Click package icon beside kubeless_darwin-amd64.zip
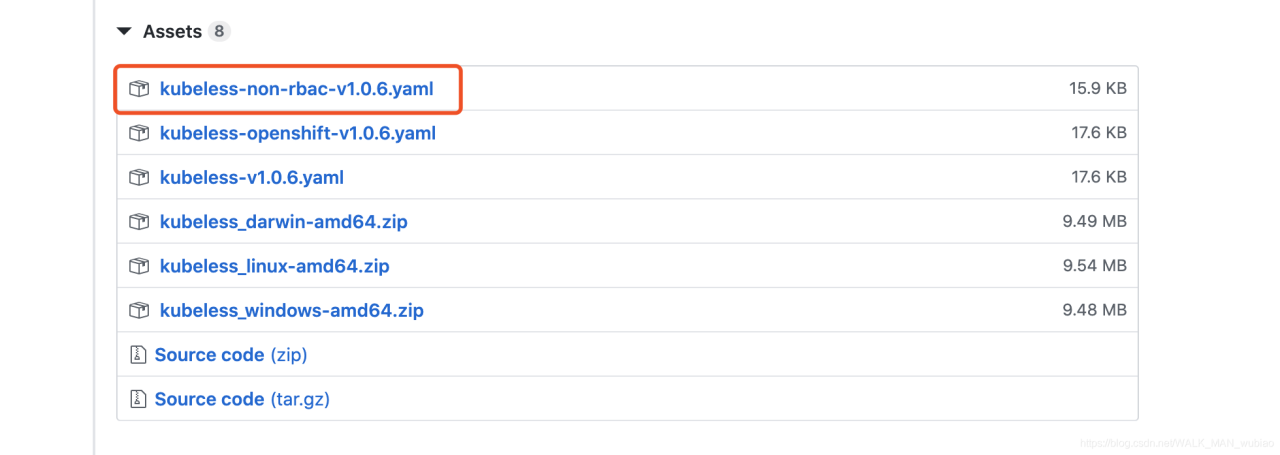Screen dimensions: 1280x455 [139, 222]
